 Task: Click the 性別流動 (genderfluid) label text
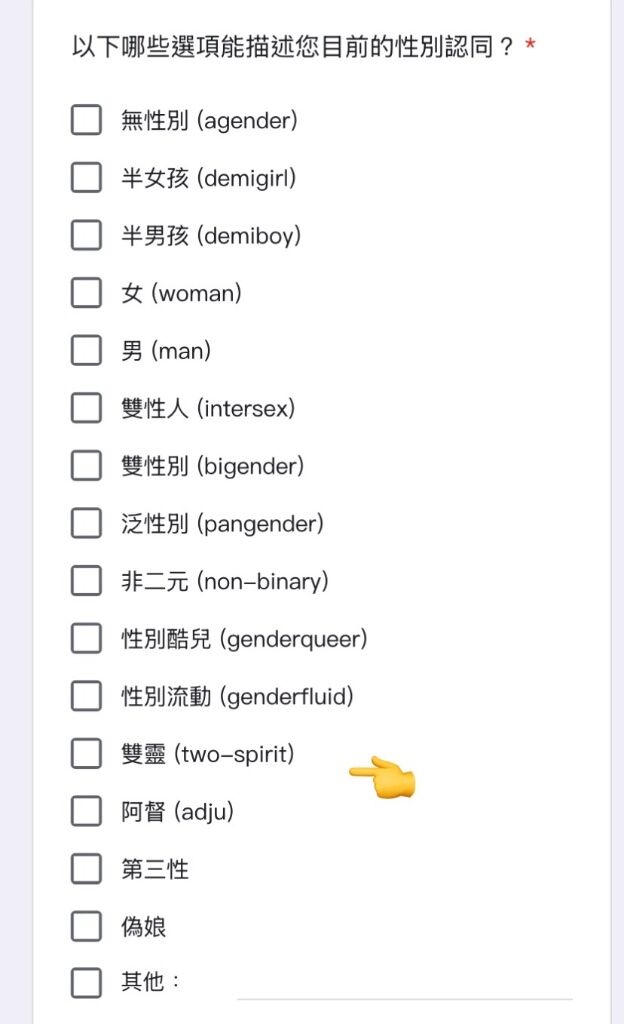click(238, 696)
